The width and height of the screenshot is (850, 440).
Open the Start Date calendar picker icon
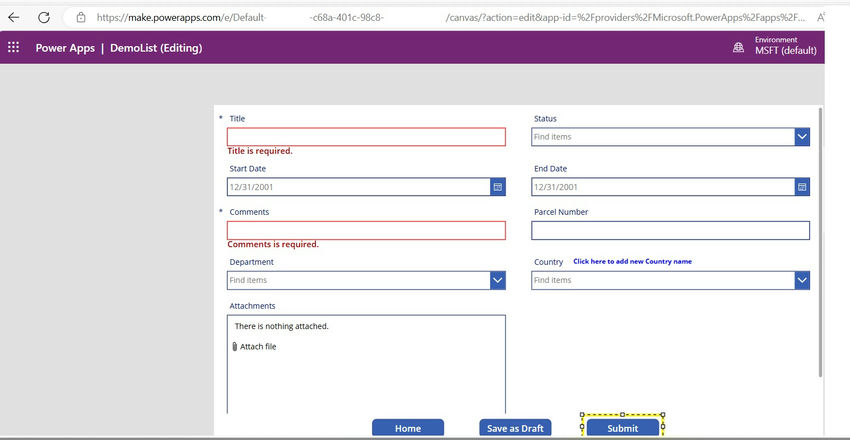click(498, 187)
